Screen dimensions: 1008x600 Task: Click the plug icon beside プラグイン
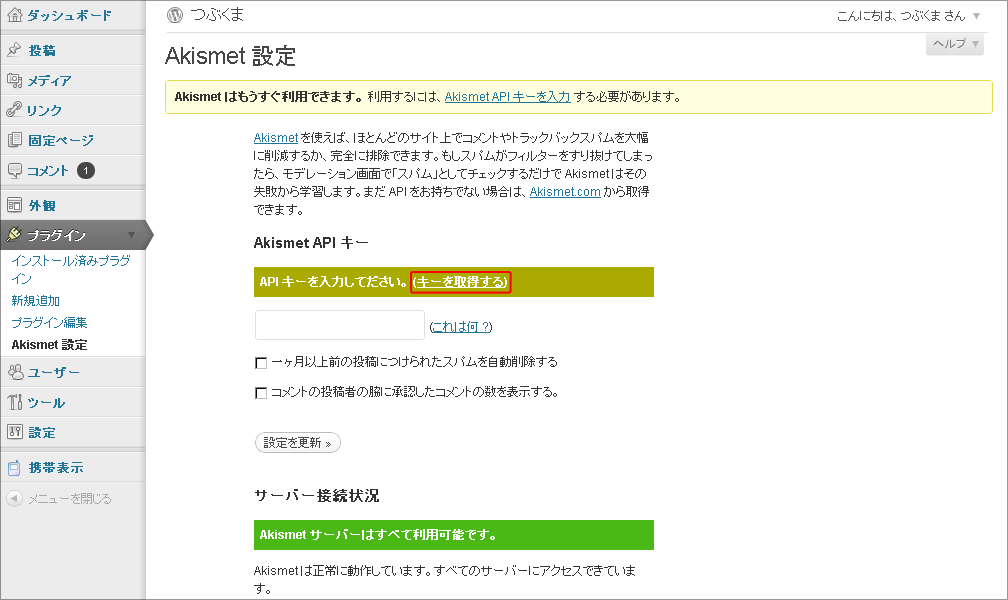pyautogui.click(x=14, y=235)
